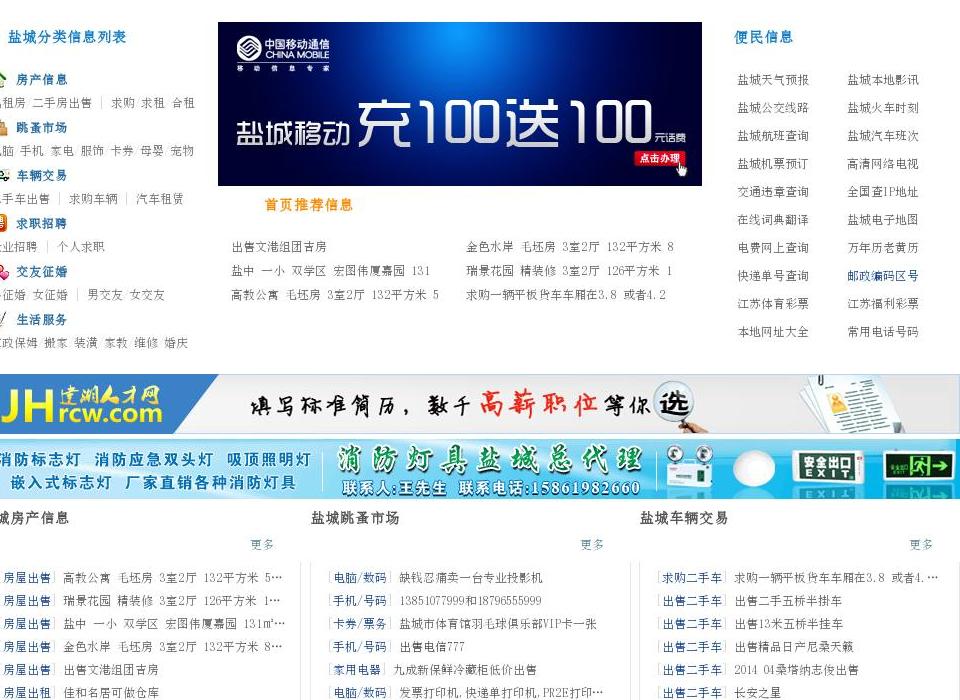Open listing 盐城市体育馆羽毛球俱乐部VIP卡一张
The width and height of the screenshot is (960, 700).
[x=498, y=623]
